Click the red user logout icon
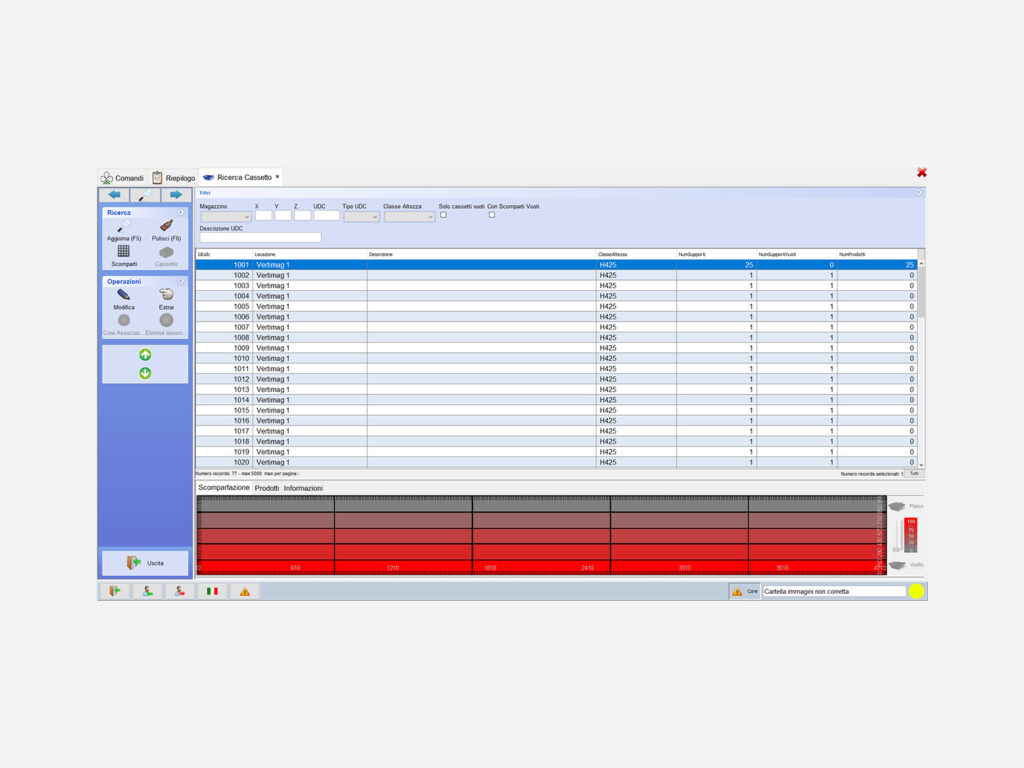 pos(180,592)
